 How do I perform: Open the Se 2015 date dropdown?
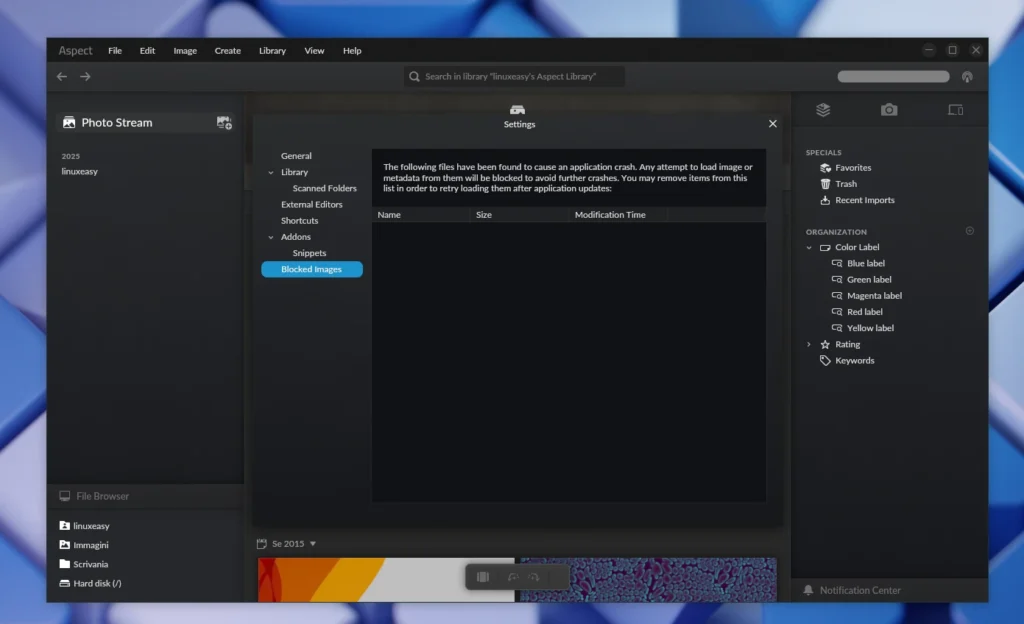click(312, 544)
